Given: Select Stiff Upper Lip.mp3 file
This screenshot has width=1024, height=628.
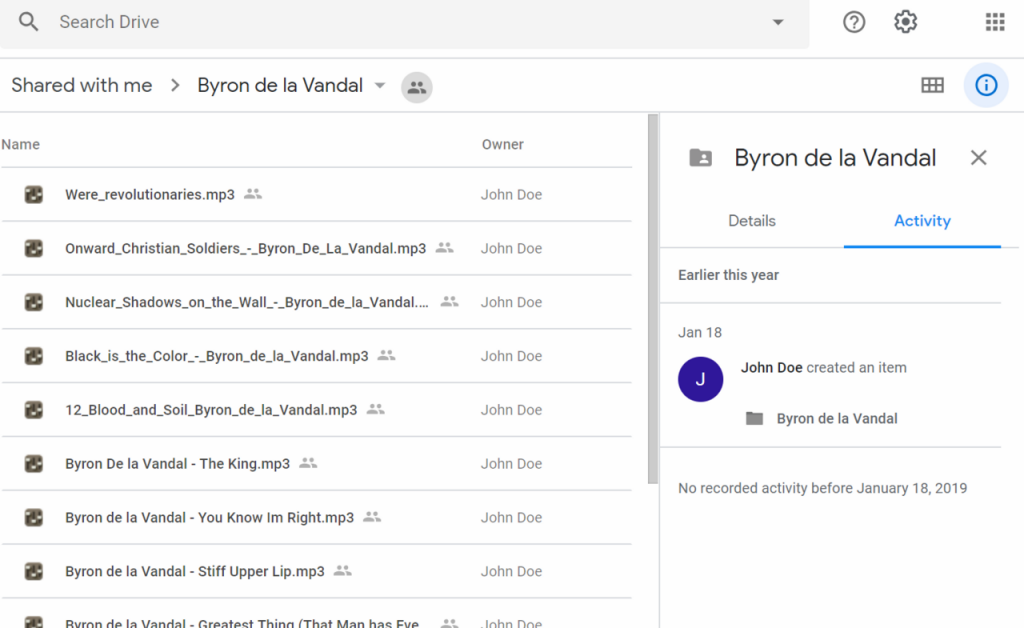Looking at the screenshot, I should click(x=195, y=571).
